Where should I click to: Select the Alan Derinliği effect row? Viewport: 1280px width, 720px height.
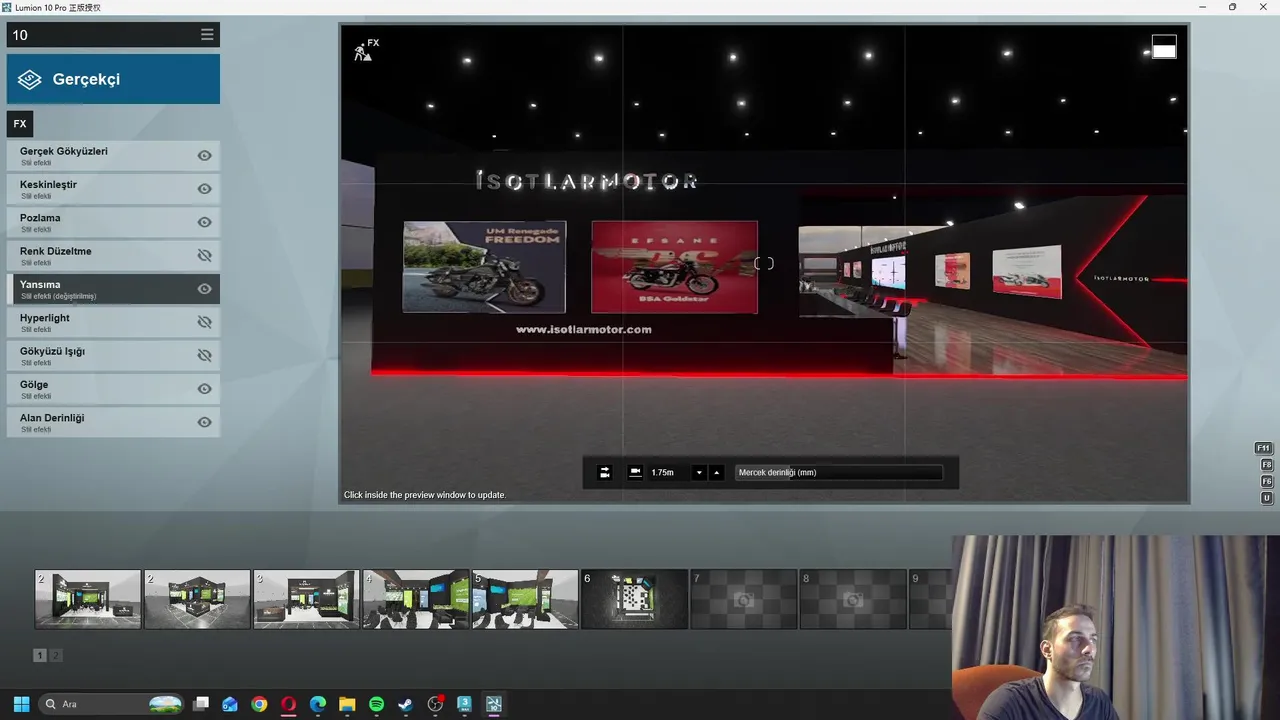(113, 422)
